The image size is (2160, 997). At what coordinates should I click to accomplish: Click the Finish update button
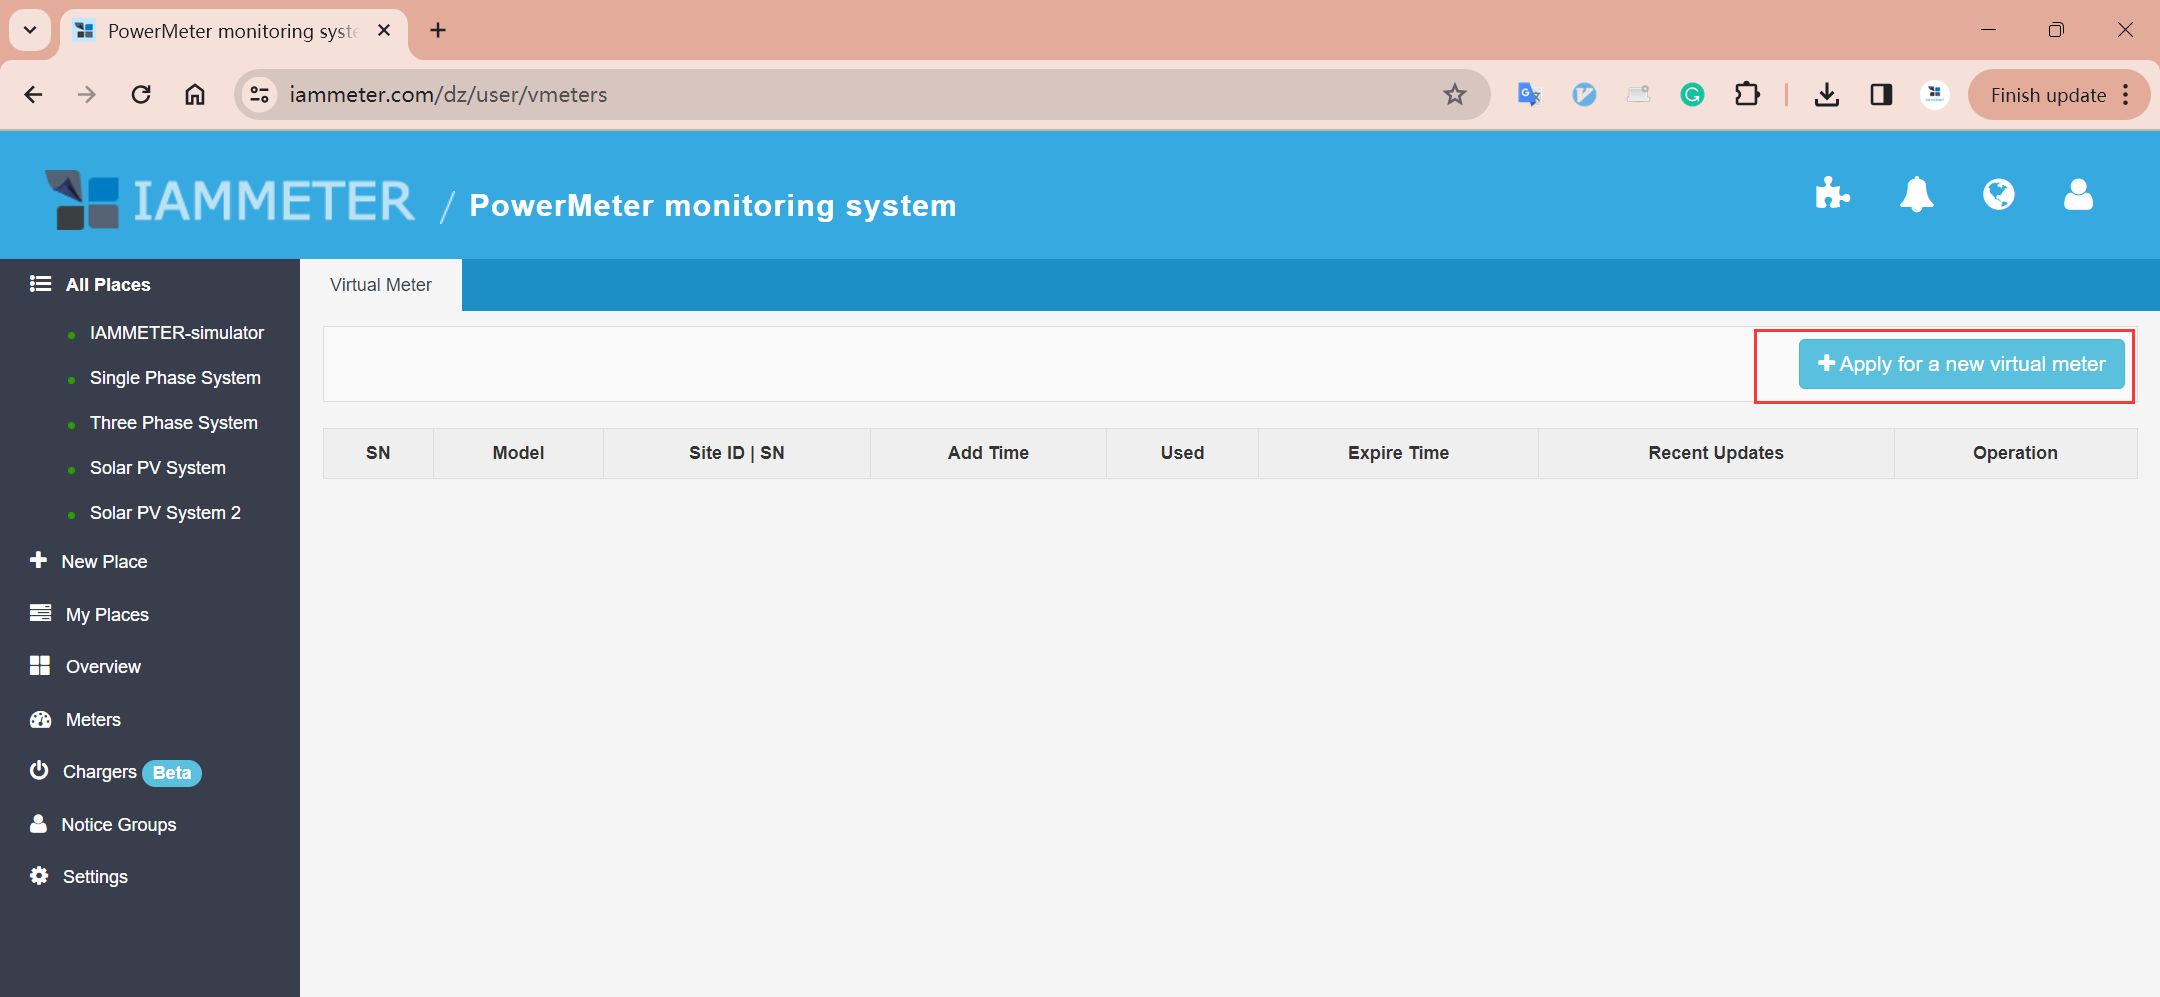click(x=2047, y=95)
